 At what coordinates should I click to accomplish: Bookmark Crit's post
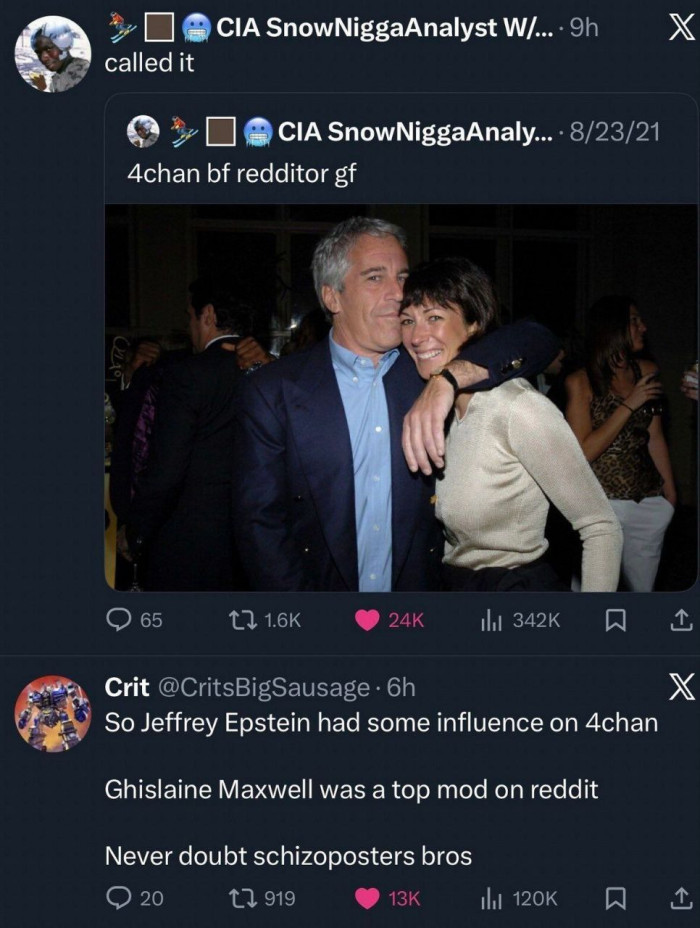pyautogui.click(x=617, y=898)
